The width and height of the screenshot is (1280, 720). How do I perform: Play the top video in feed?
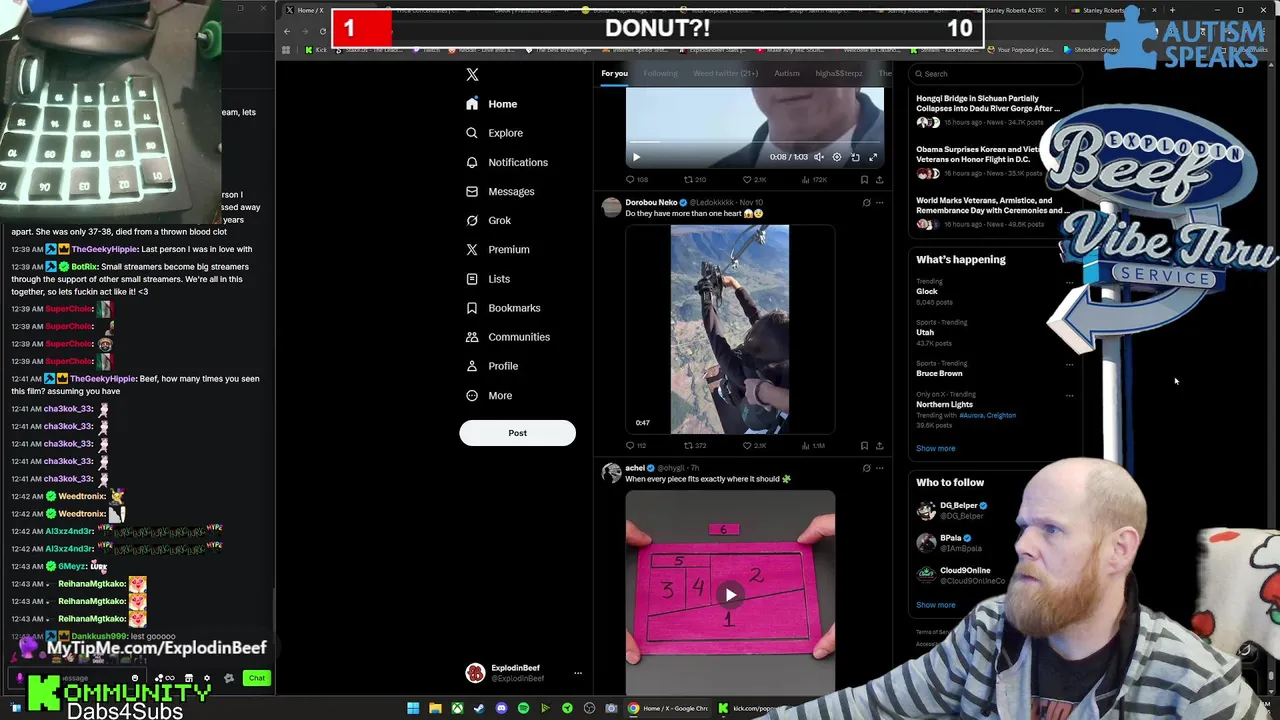(636, 157)
